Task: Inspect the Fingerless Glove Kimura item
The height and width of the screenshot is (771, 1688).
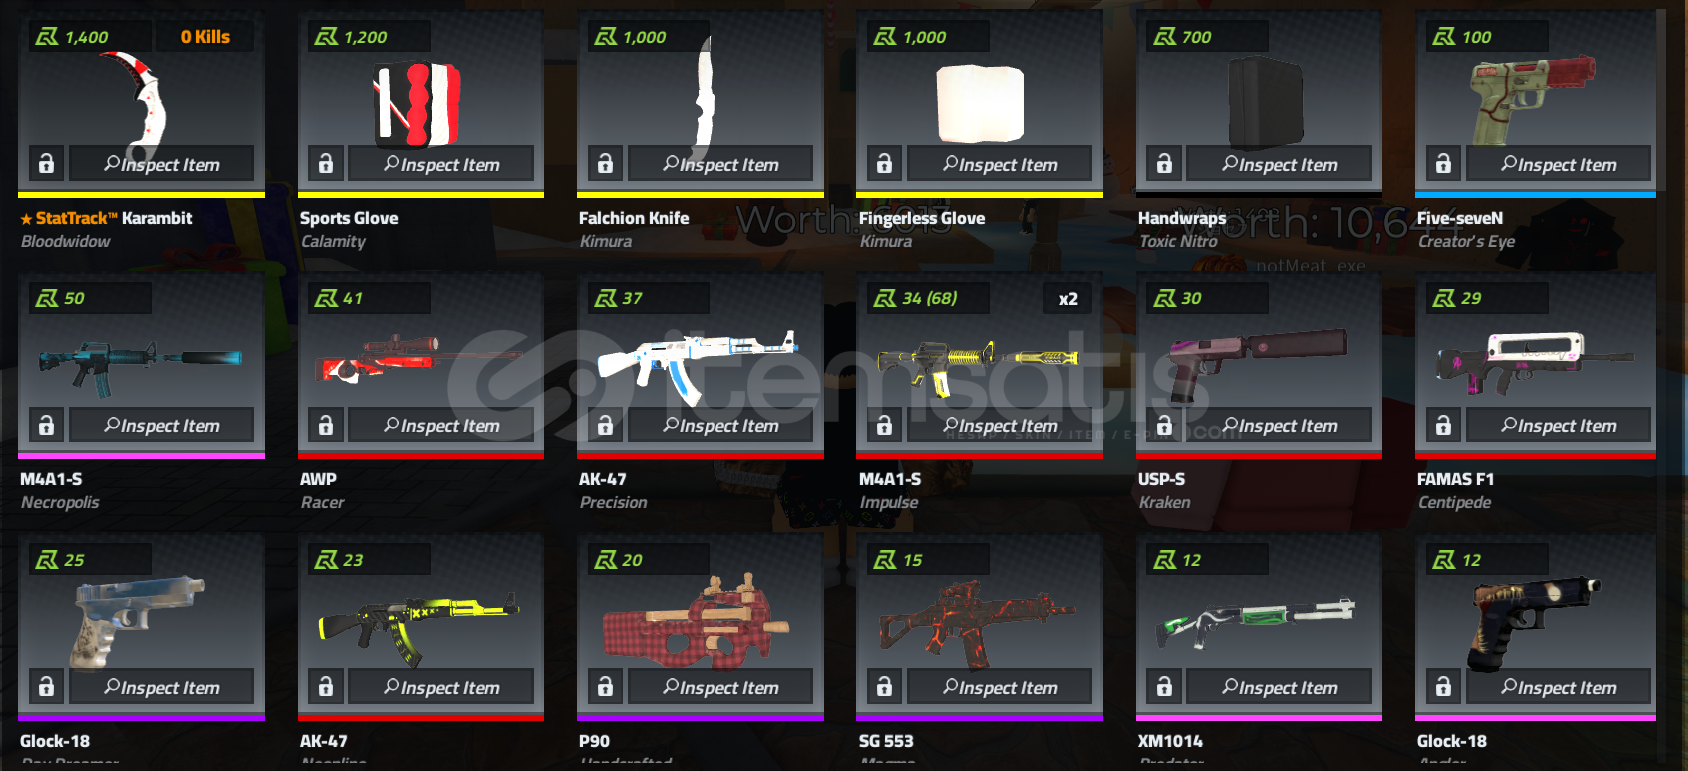Action: [999, 163]
